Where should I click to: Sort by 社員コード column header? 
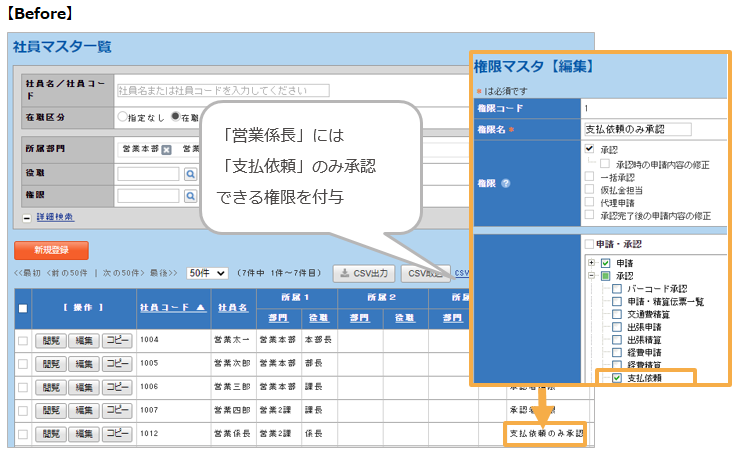(x=172, y=306)
